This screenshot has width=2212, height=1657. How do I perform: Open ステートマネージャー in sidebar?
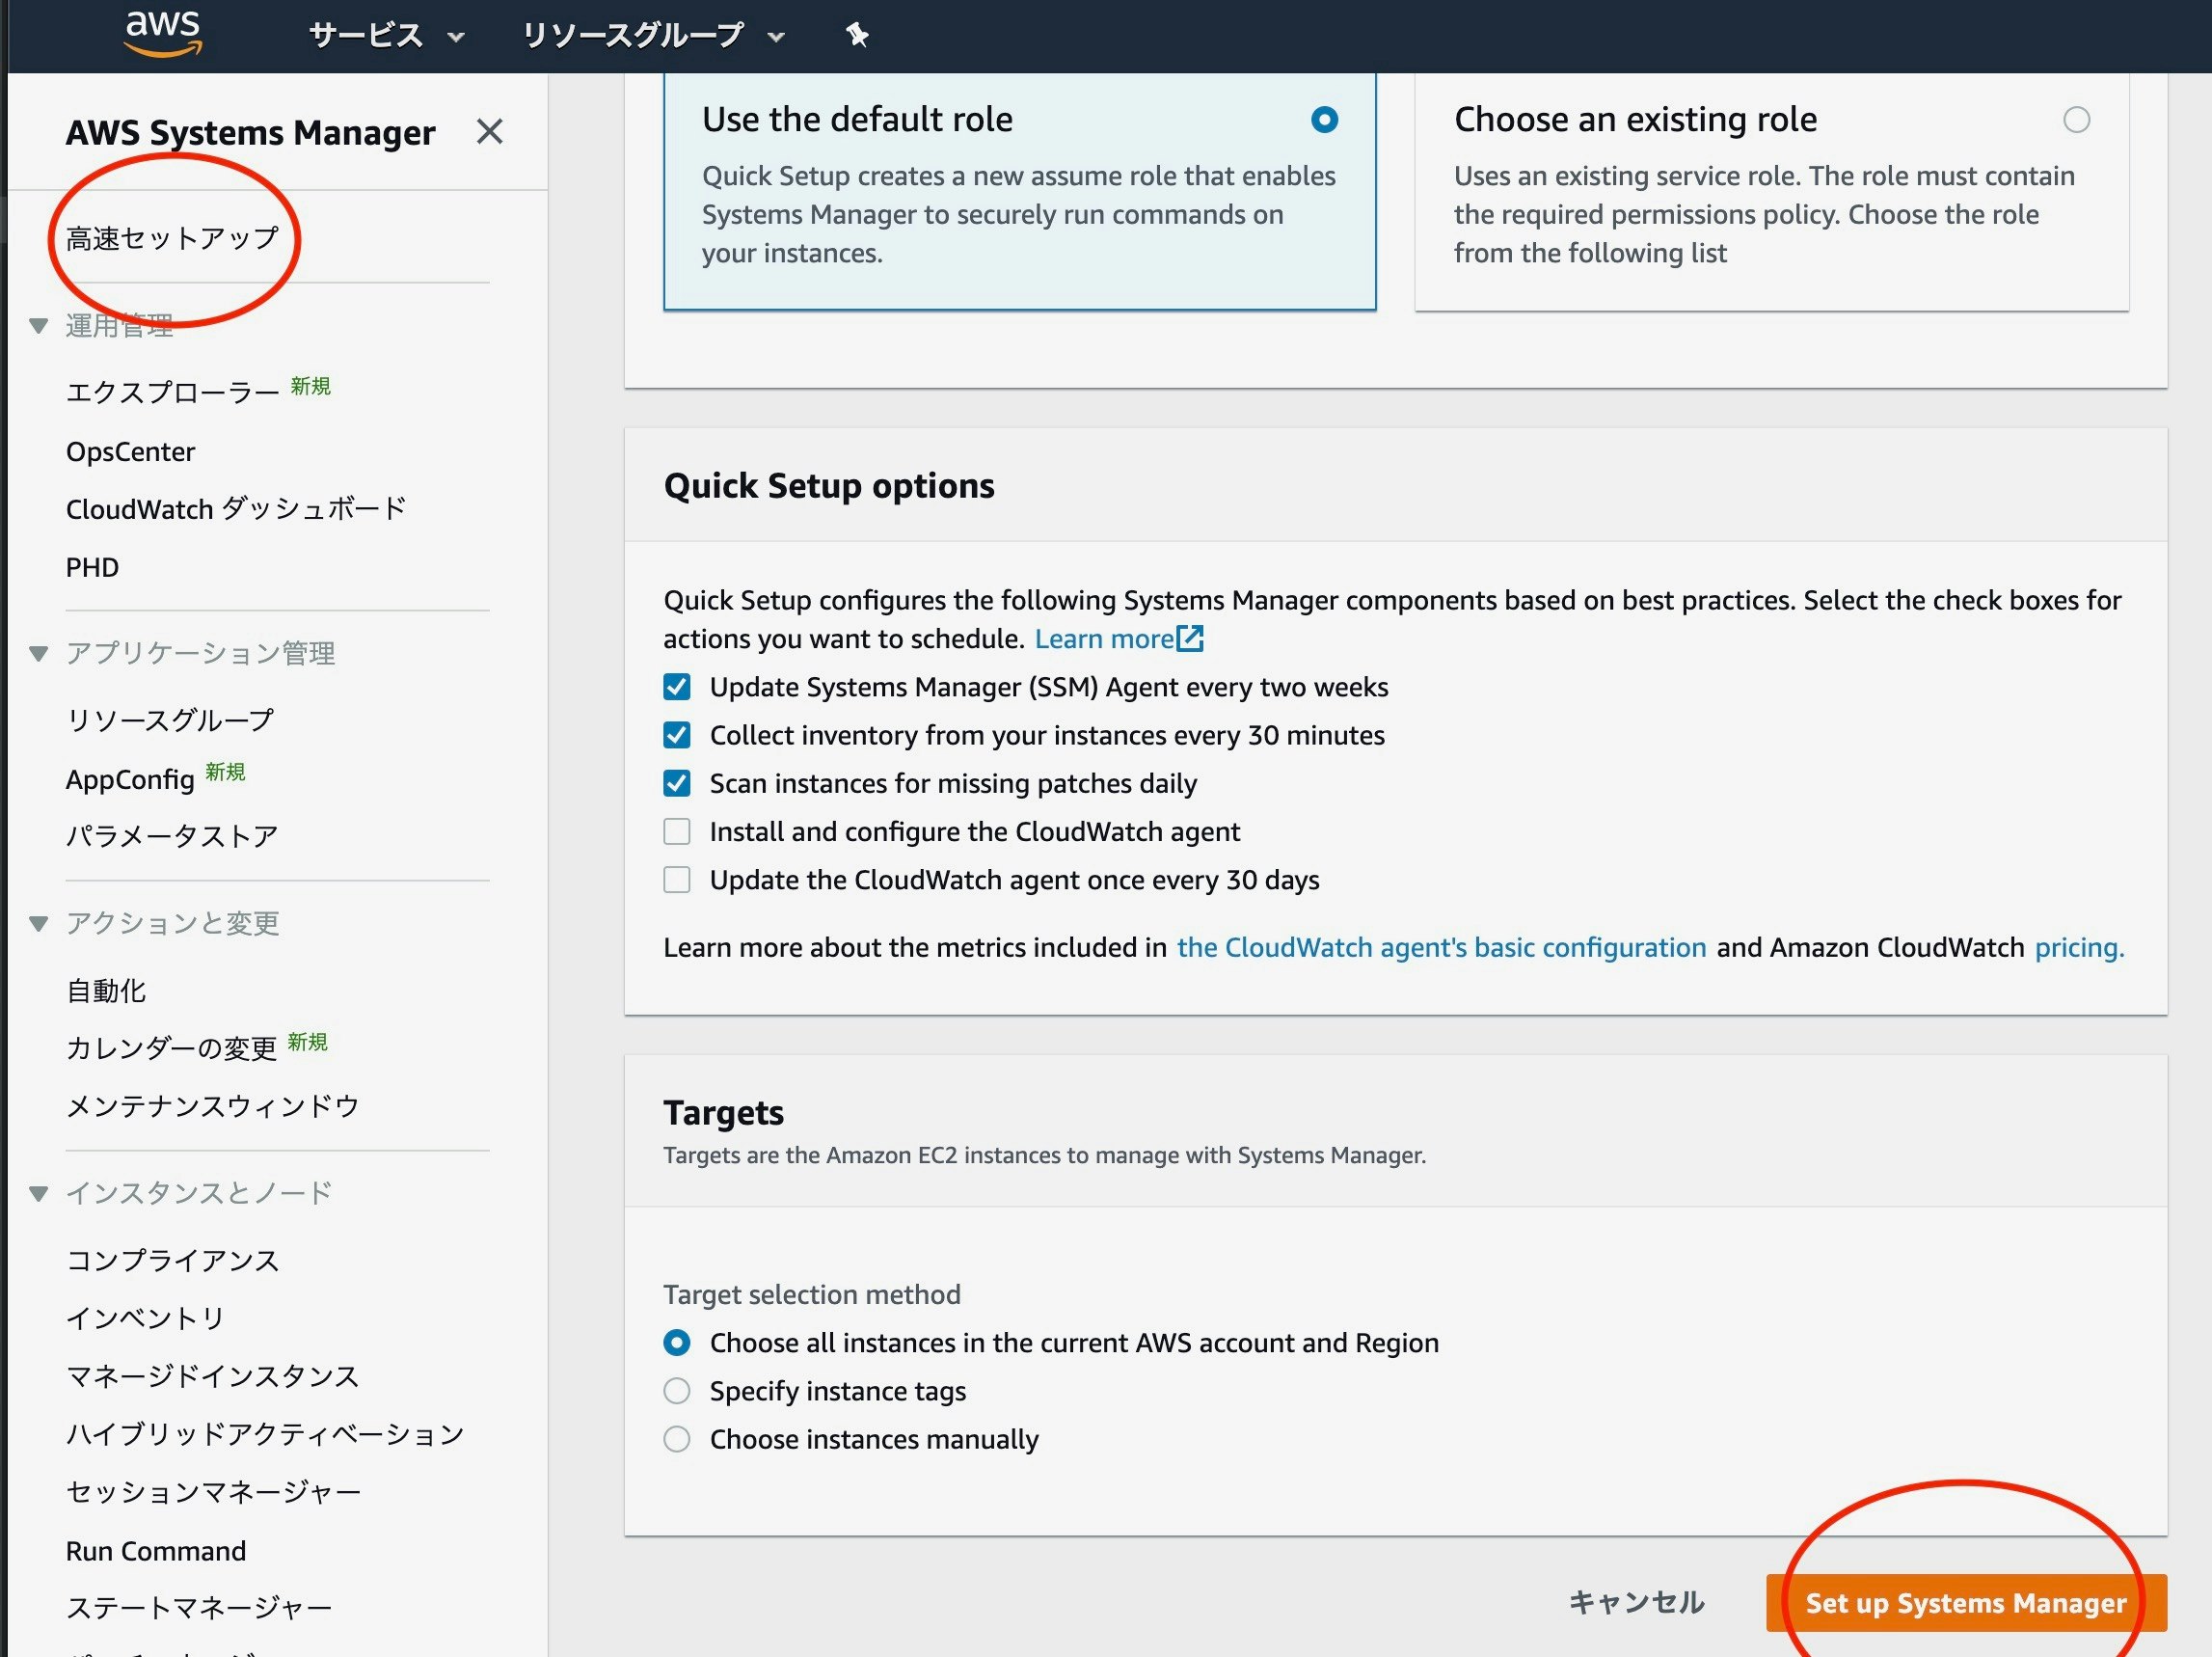point(199,1608)
